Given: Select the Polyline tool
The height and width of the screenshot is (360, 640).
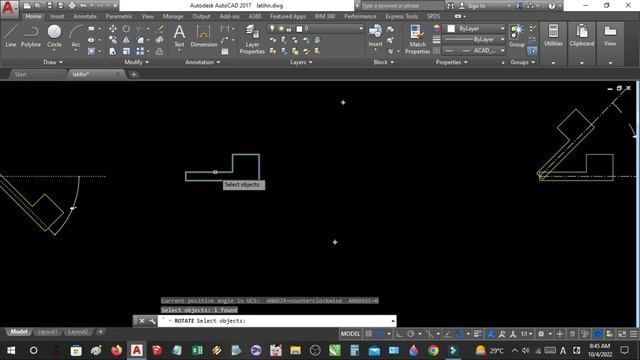Looking at the screenshot, I should (x=31, y=36).
